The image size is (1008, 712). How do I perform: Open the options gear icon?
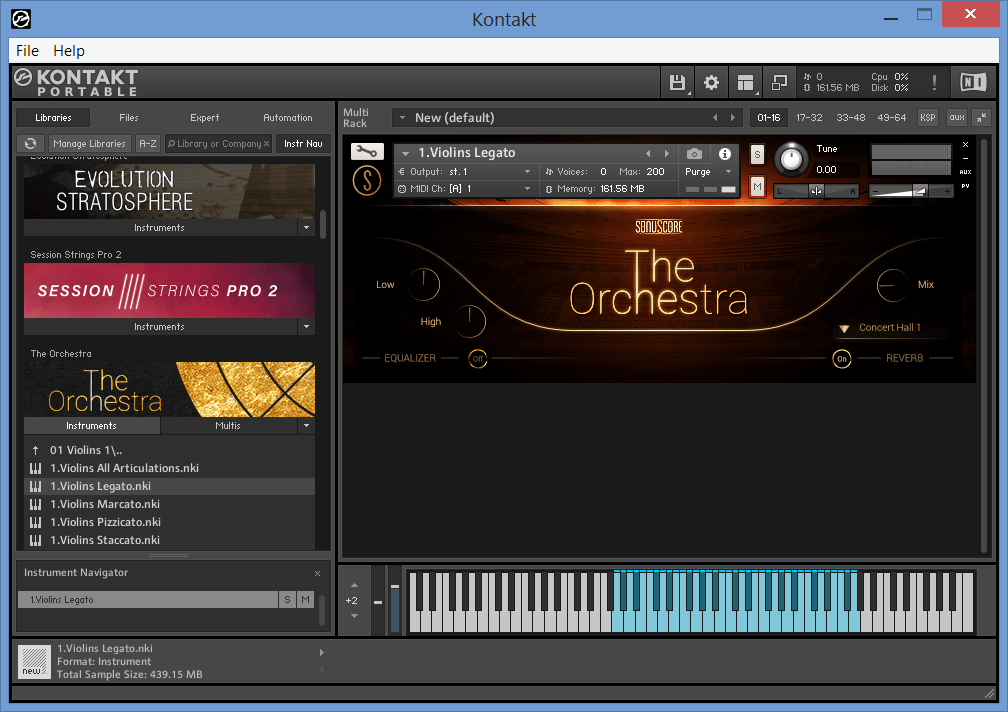(711, 82)
